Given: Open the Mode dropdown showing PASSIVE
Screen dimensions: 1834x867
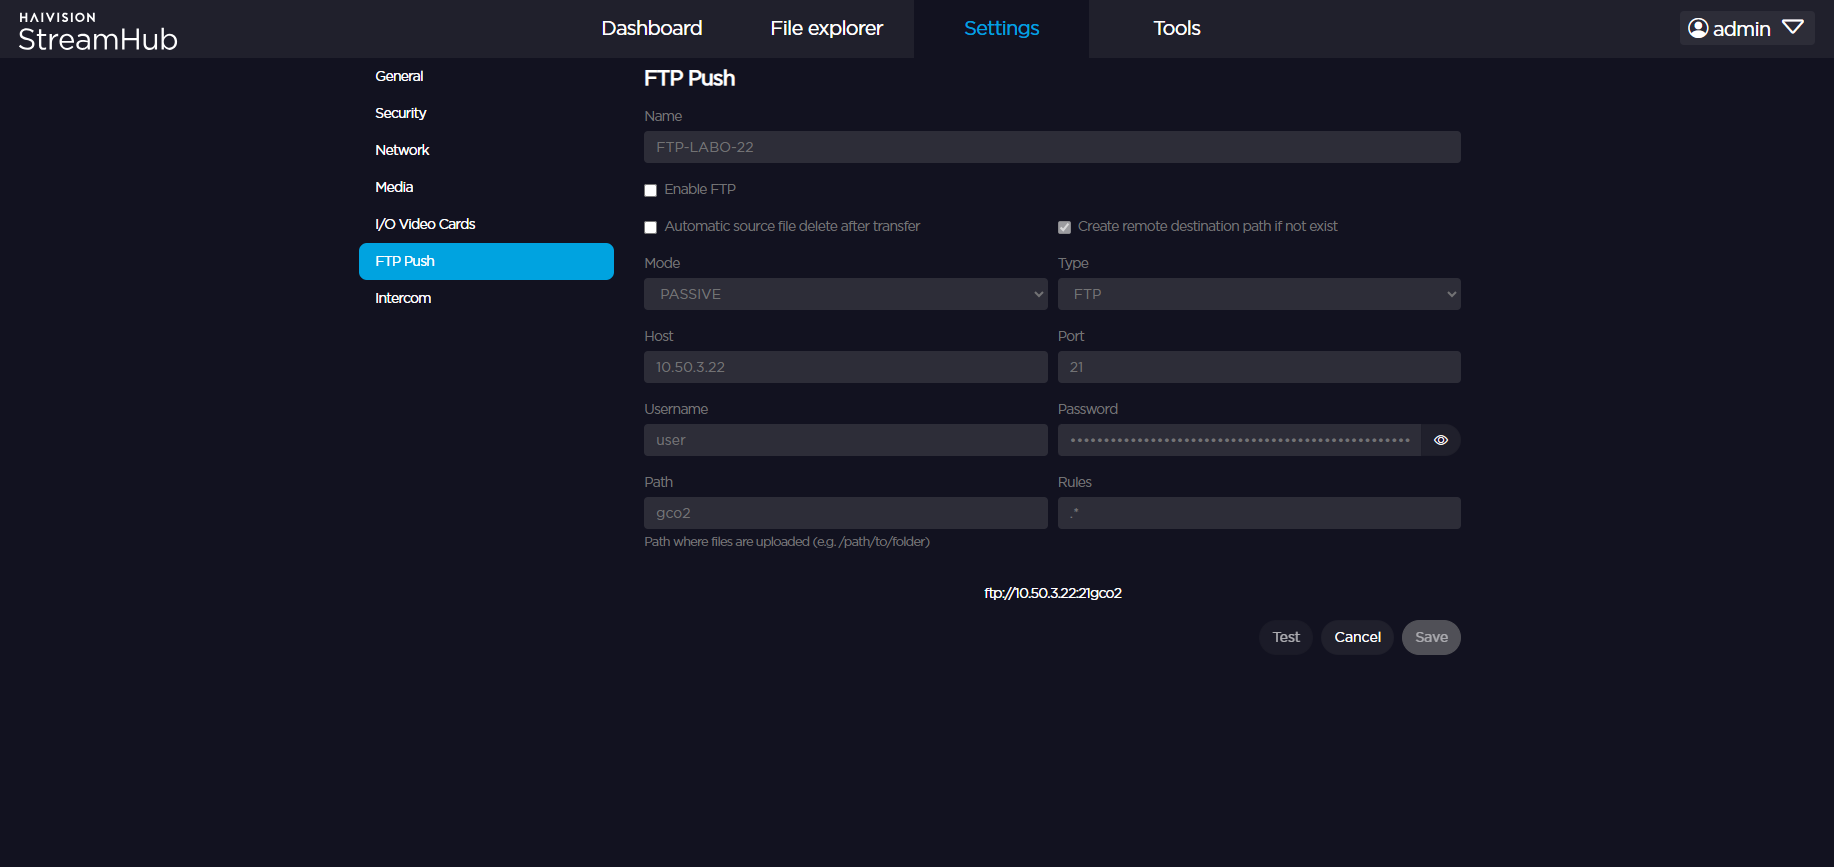Looking at the screenshot, I should point(845,294).
